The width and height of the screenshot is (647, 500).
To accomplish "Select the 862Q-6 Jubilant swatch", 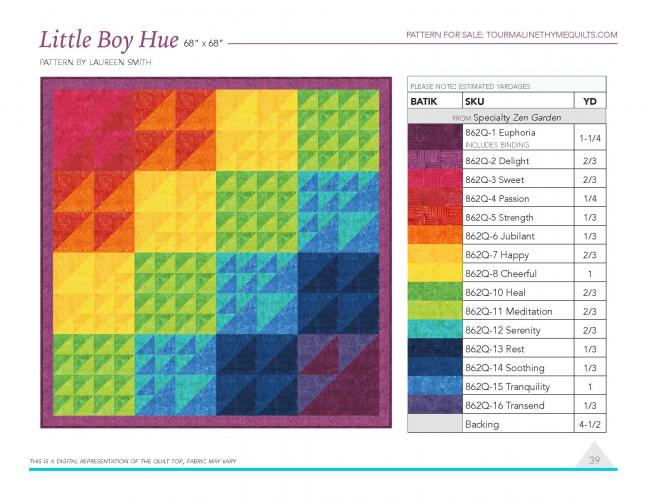I will pyautogui.click(x=435, y=236).
